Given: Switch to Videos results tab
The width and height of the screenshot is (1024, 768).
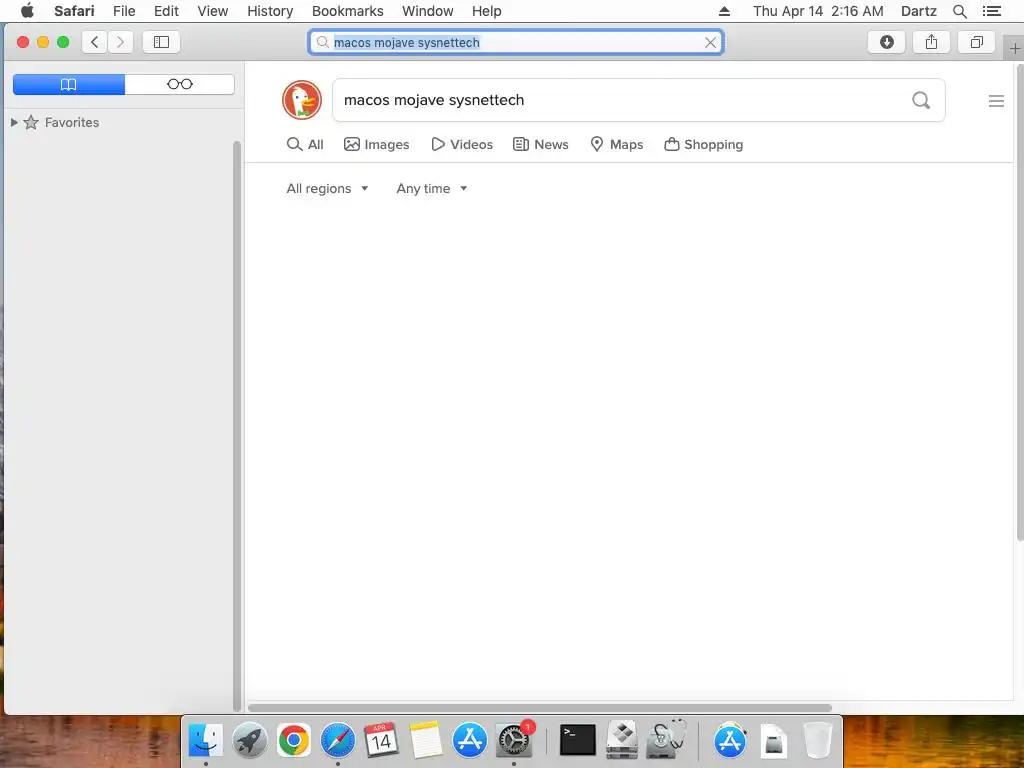Looking at the screenshot, I should click(462, 144).
